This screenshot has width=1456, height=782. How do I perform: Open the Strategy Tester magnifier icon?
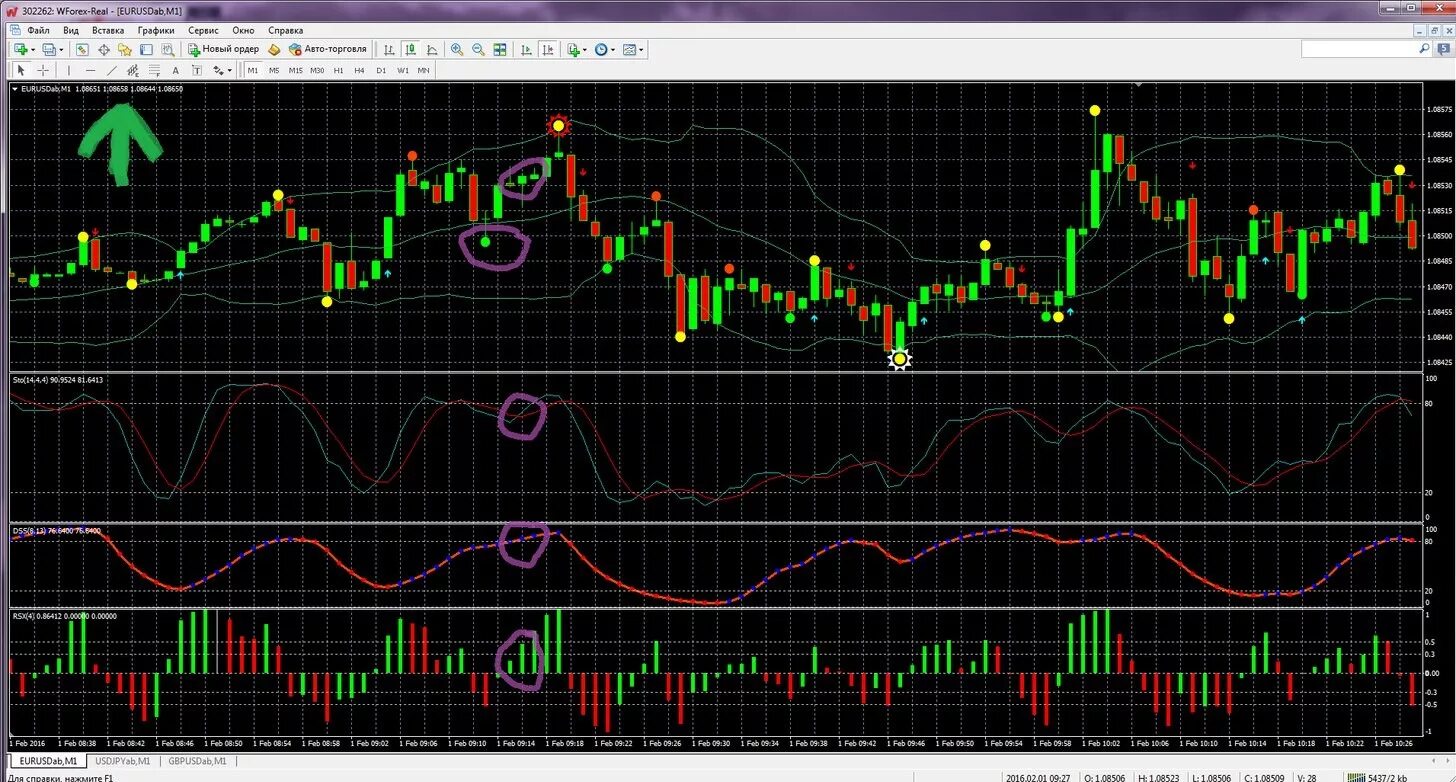[168, 49]
